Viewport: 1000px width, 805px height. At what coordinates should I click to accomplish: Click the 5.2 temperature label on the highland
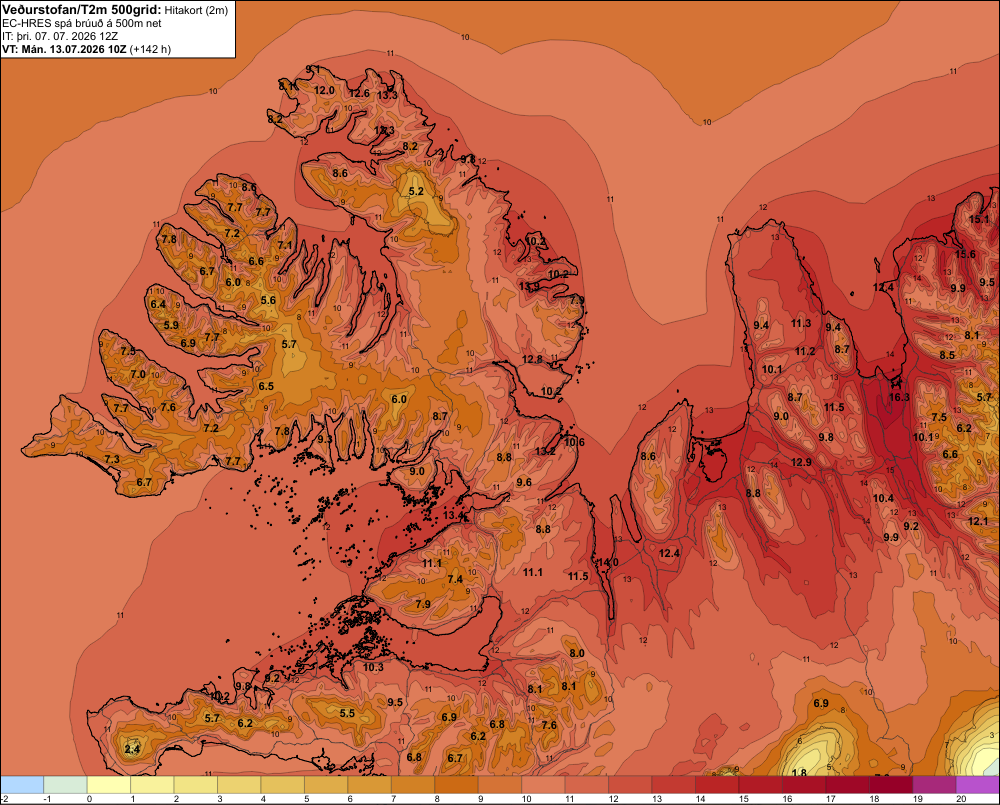pyautogui.click(x=416, y=191)
